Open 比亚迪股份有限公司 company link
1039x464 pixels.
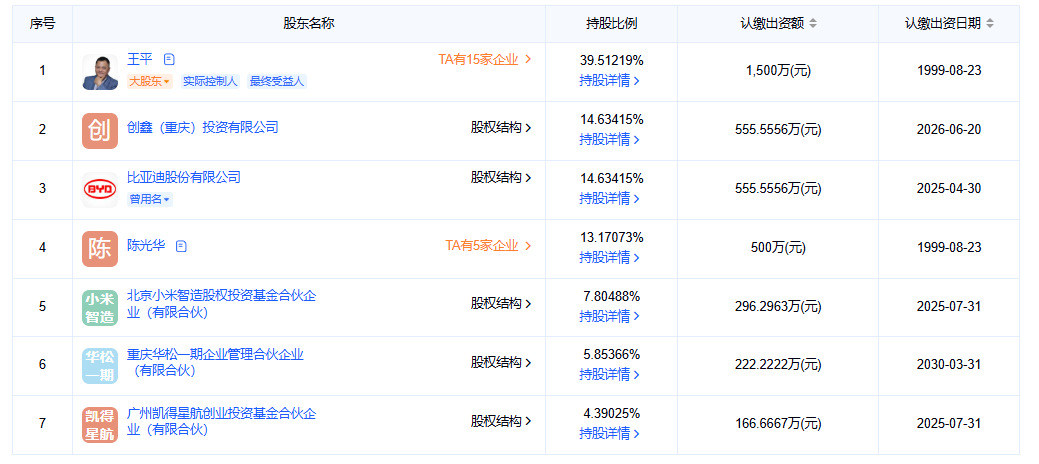[x=184, y=177]
